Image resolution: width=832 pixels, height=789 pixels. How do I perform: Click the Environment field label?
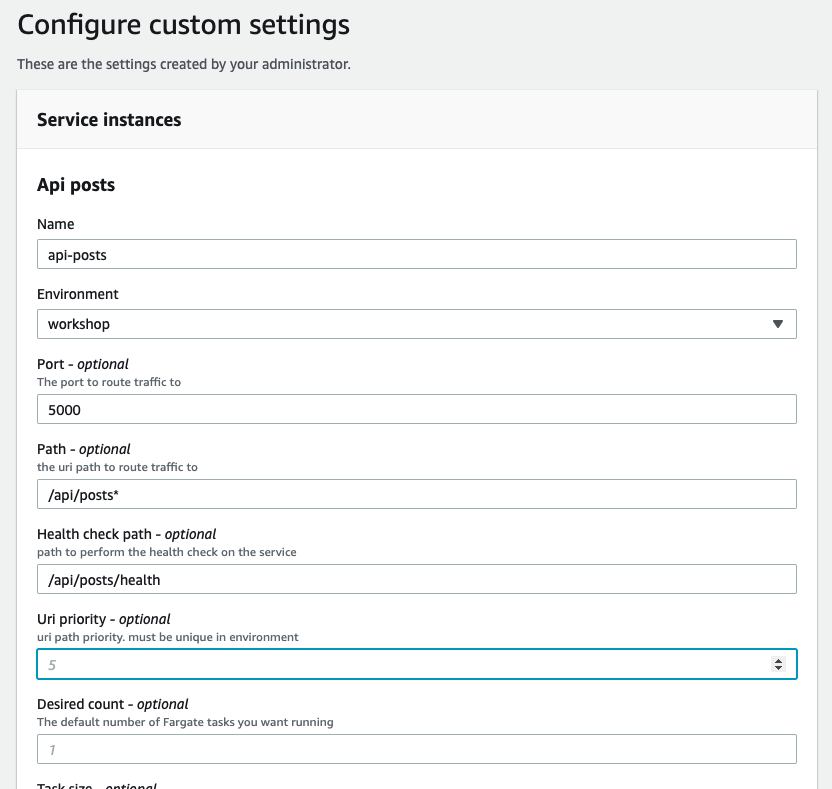(77, 294)
